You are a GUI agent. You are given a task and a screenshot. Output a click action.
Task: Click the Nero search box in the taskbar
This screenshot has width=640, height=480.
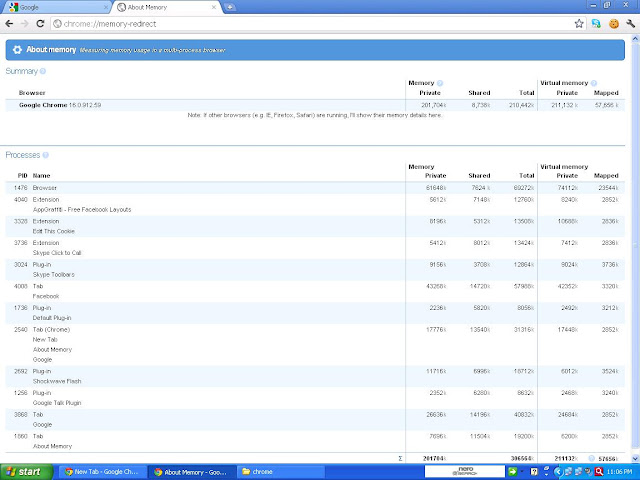pos(464,471)
